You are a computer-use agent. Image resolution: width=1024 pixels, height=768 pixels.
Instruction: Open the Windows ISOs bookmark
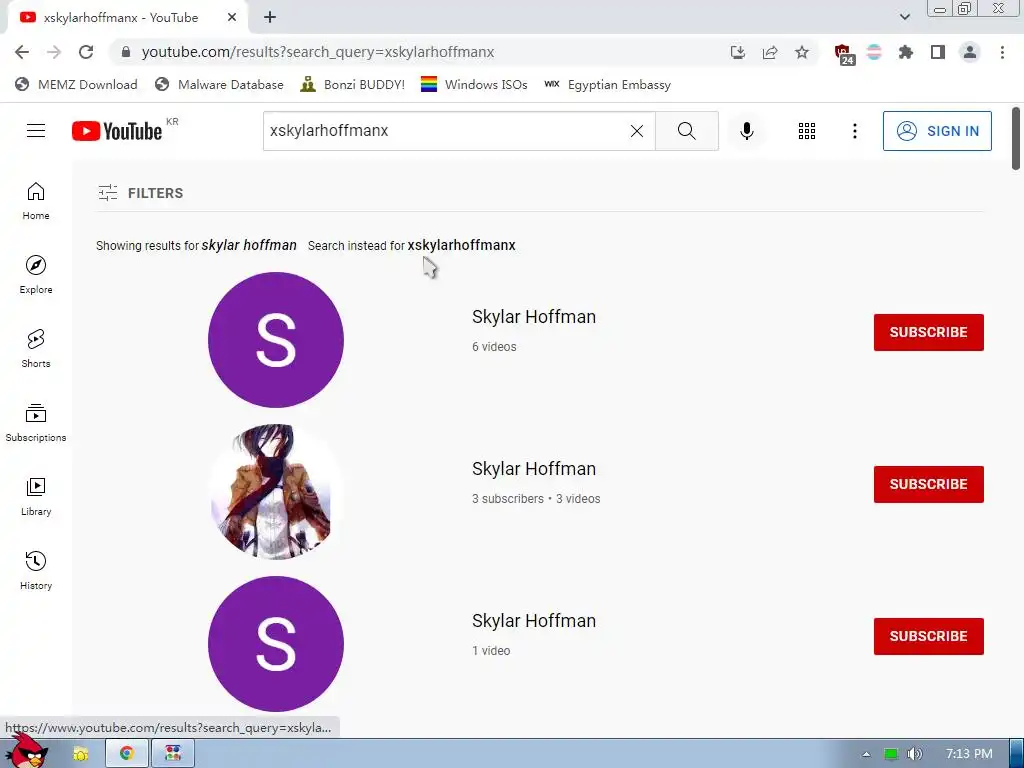coord(473,85)
